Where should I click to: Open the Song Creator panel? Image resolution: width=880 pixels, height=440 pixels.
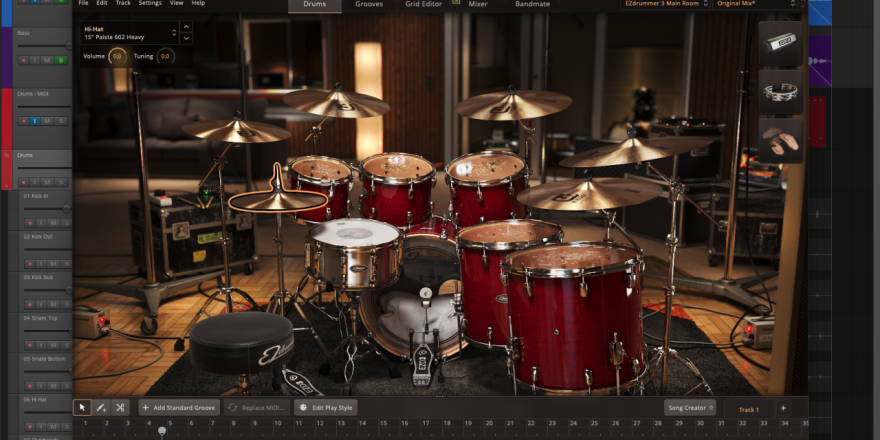tap(690, 408)
